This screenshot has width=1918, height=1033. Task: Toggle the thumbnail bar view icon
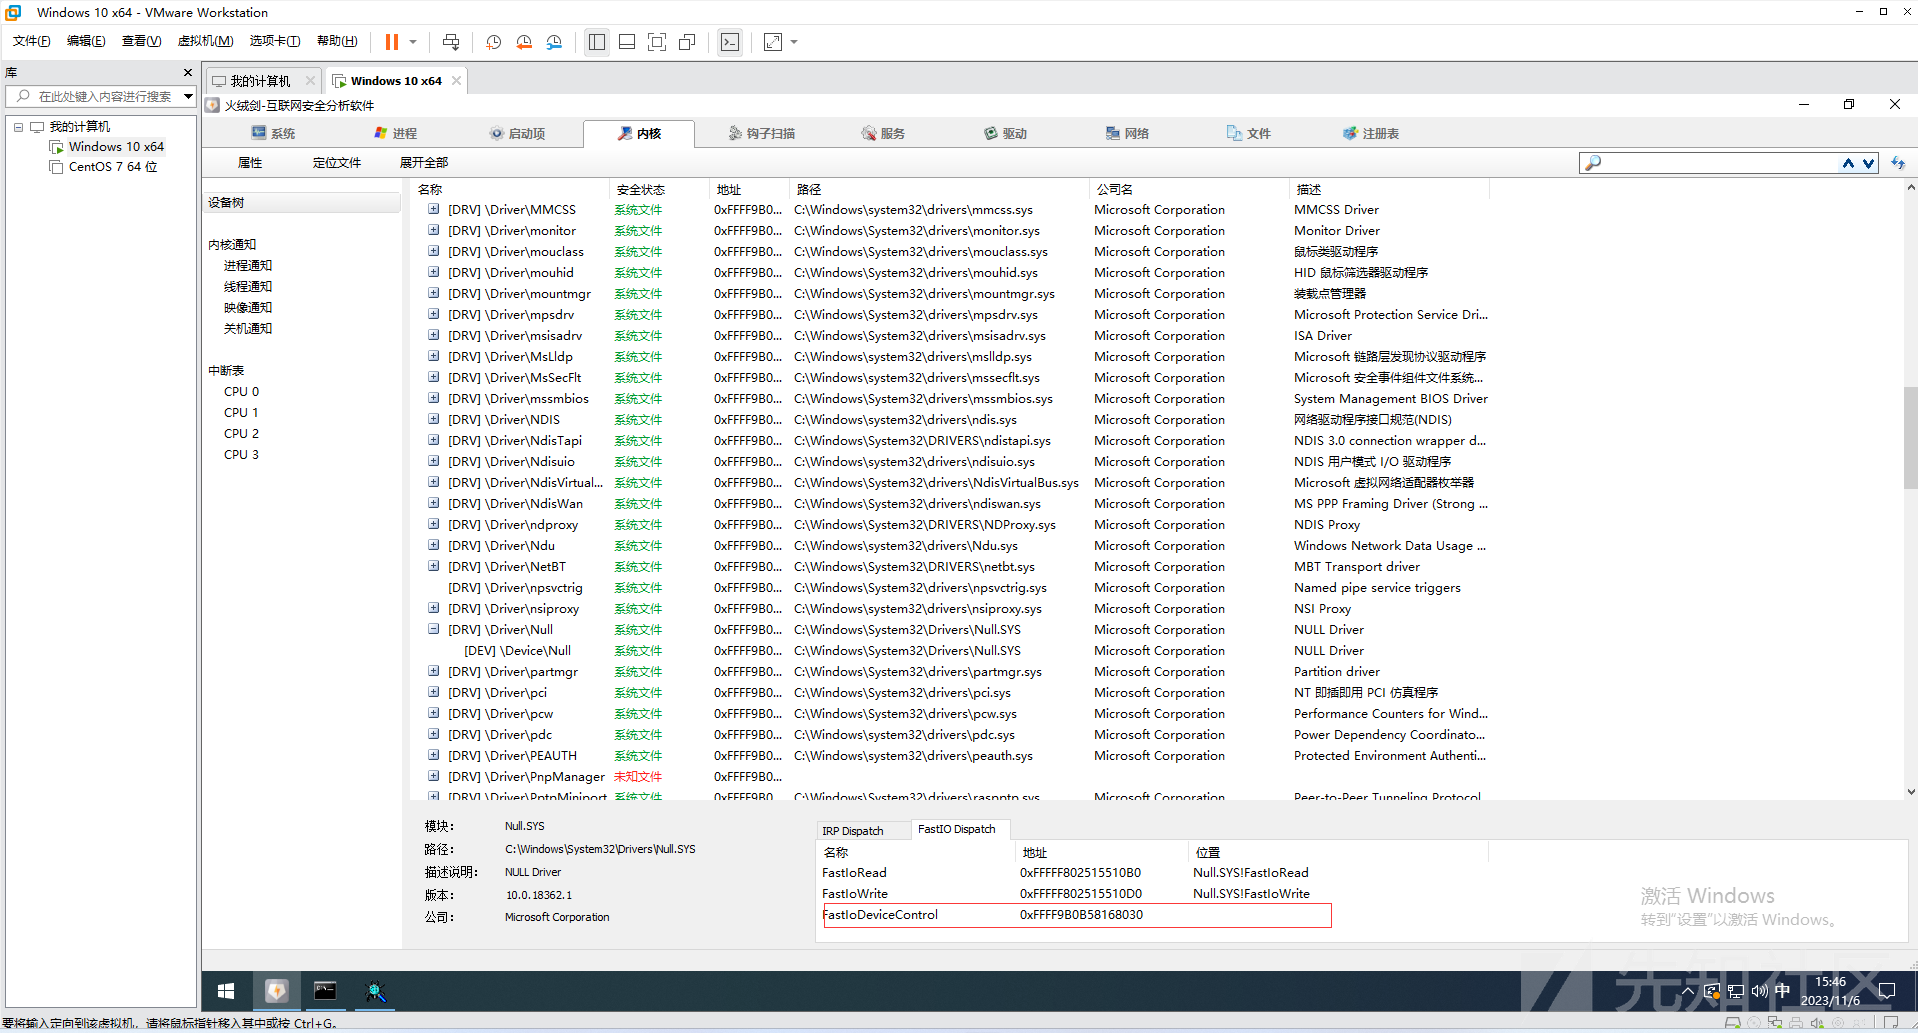click(627, 42)
